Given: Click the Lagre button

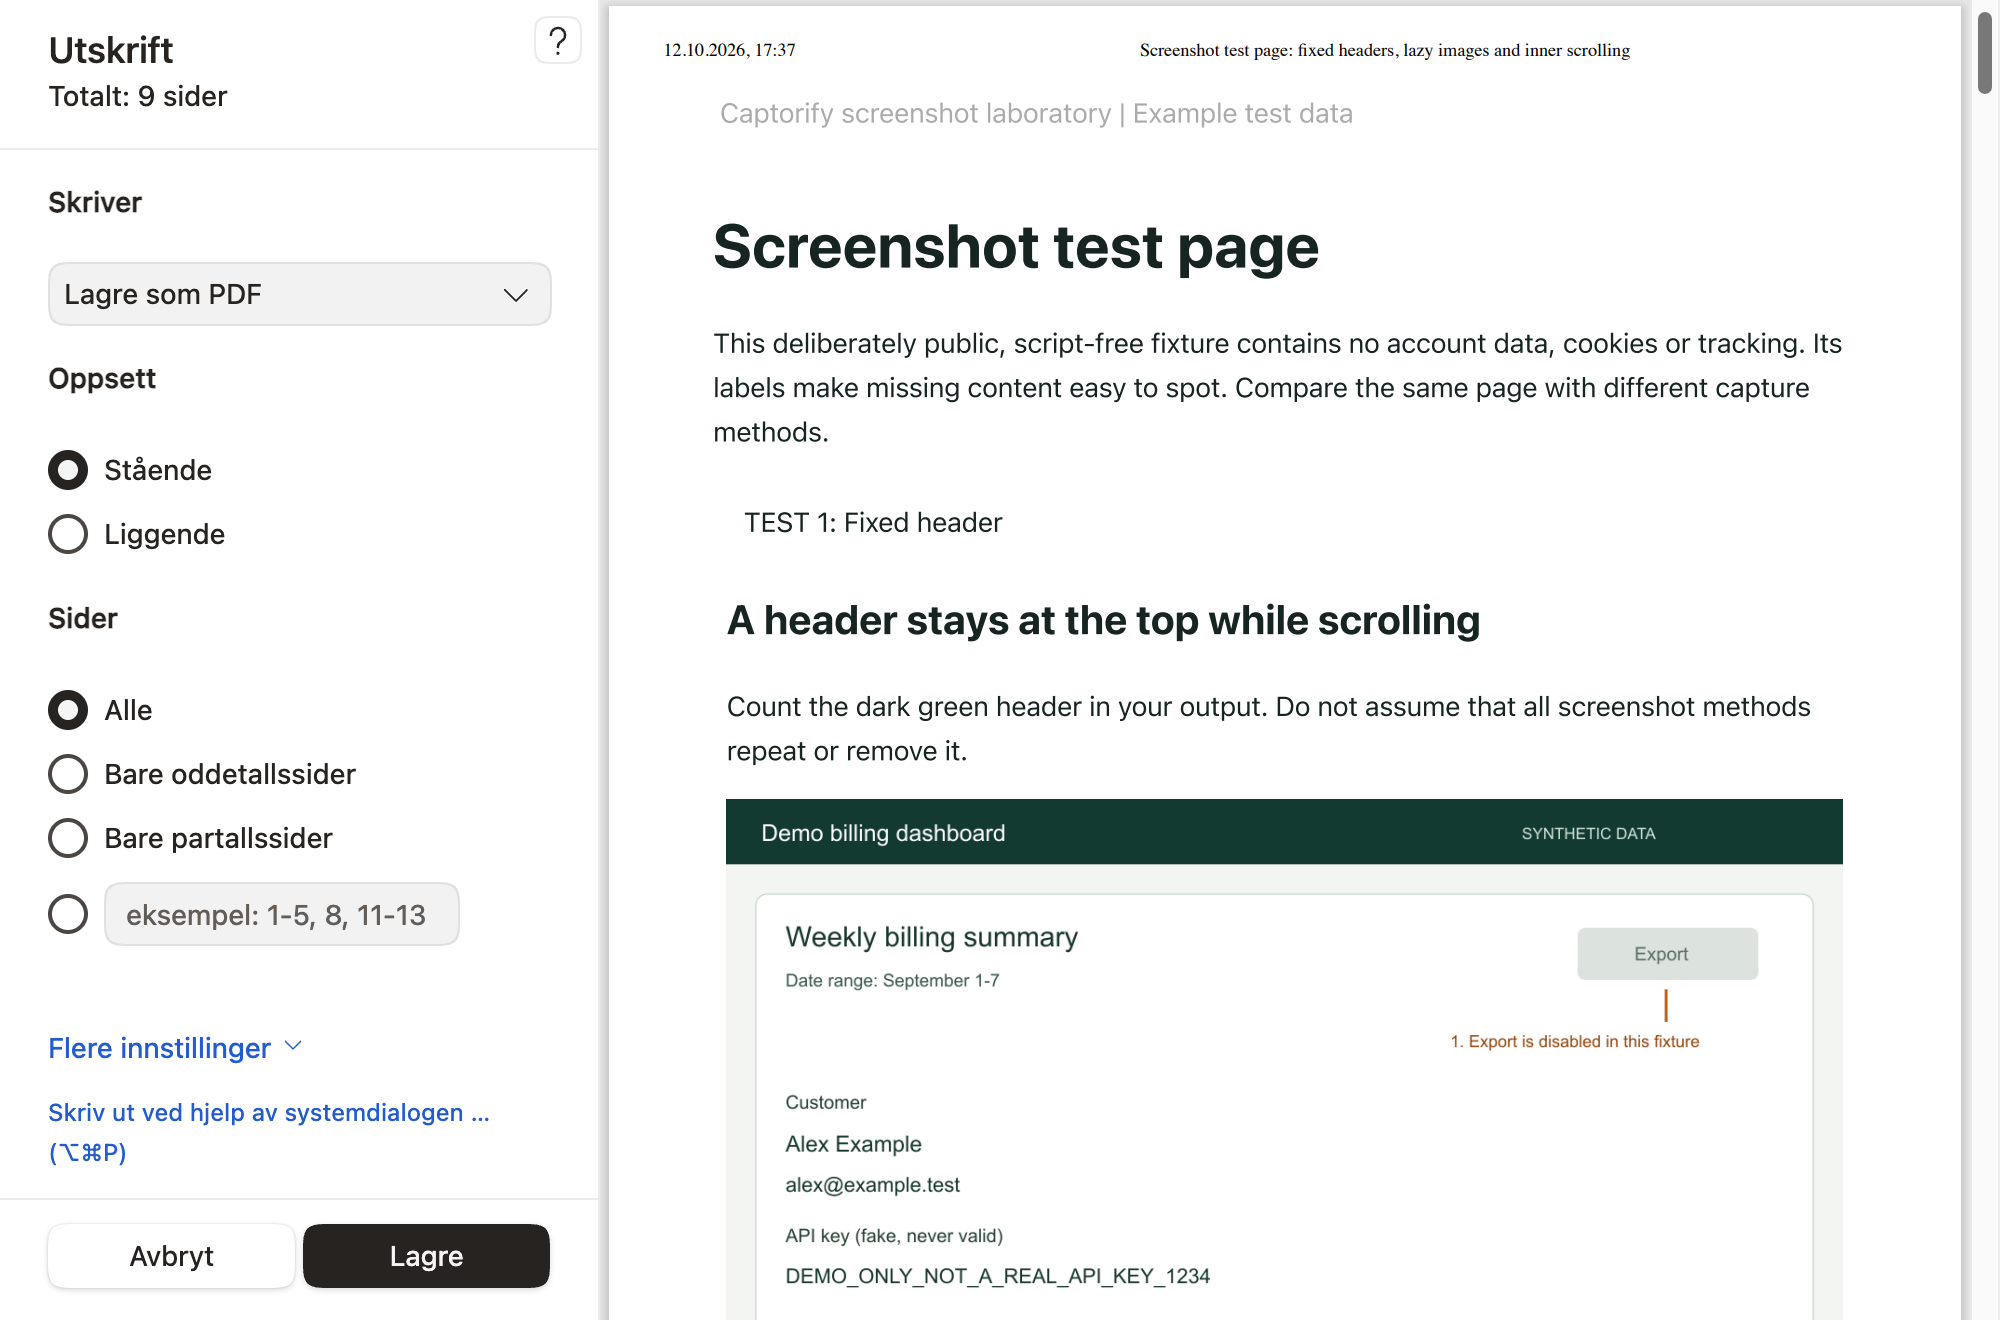Looking at the screenshot, I should pos(426,1256).
